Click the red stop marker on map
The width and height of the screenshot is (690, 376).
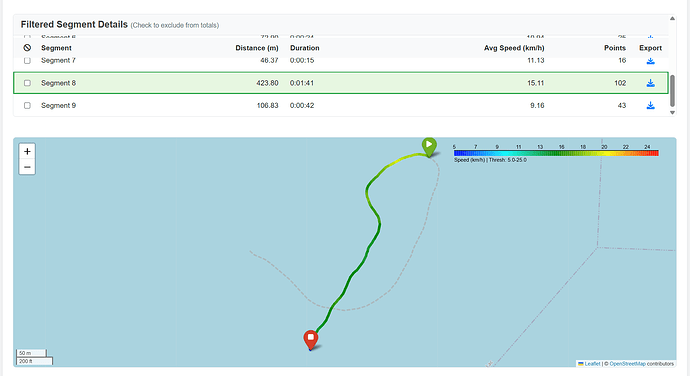(311, 339)
